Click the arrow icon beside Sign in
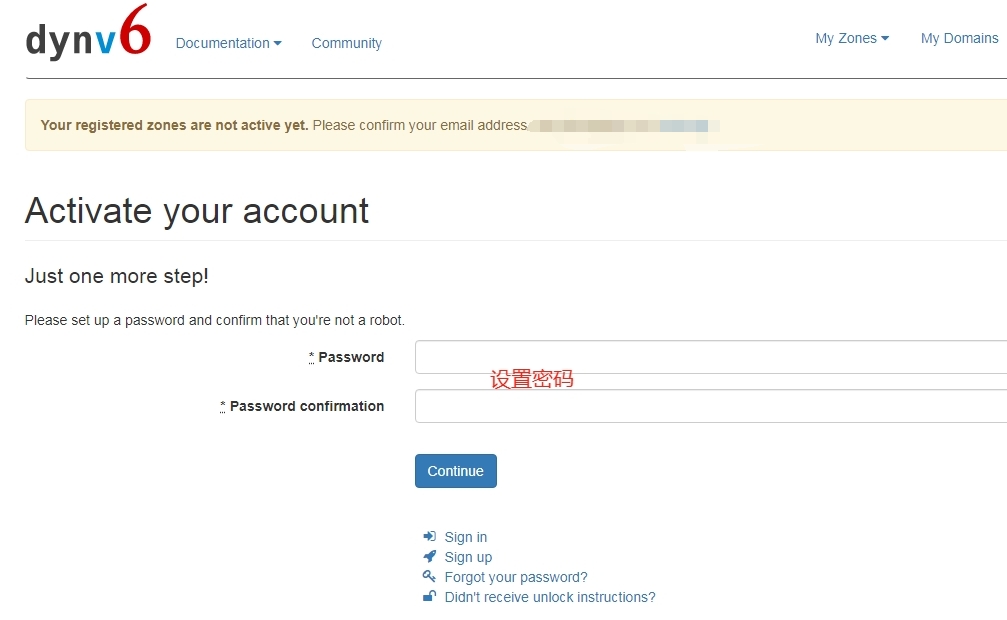The width and height of the screenshot is (1007, 620). (429, 537)
